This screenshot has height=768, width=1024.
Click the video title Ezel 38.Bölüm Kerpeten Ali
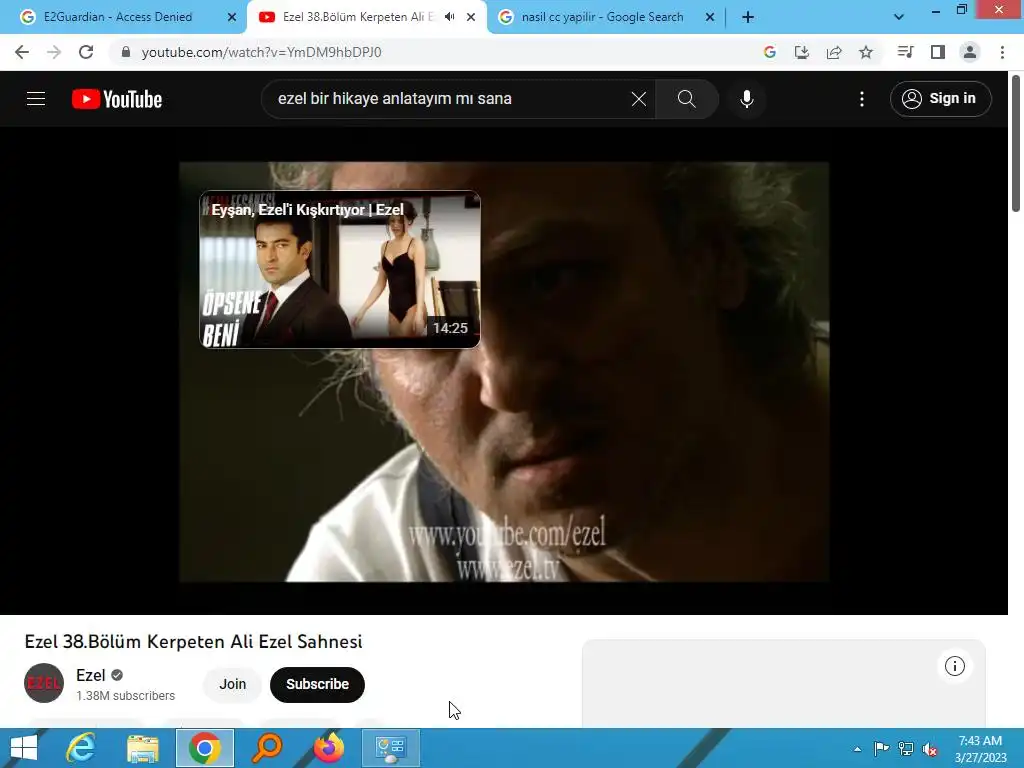pos(193,641)
